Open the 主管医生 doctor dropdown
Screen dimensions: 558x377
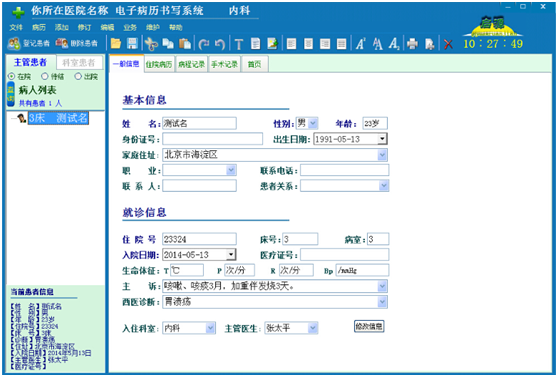[312, 328]
